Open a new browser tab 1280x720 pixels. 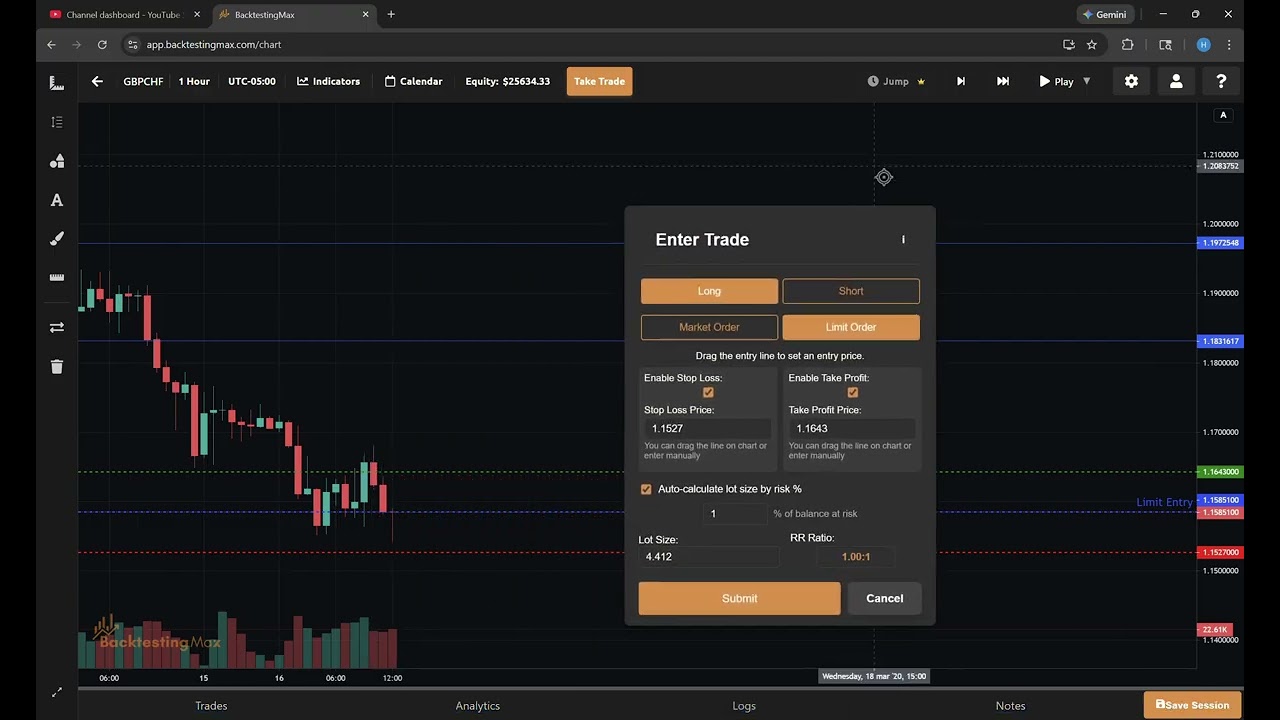point(391,14)
